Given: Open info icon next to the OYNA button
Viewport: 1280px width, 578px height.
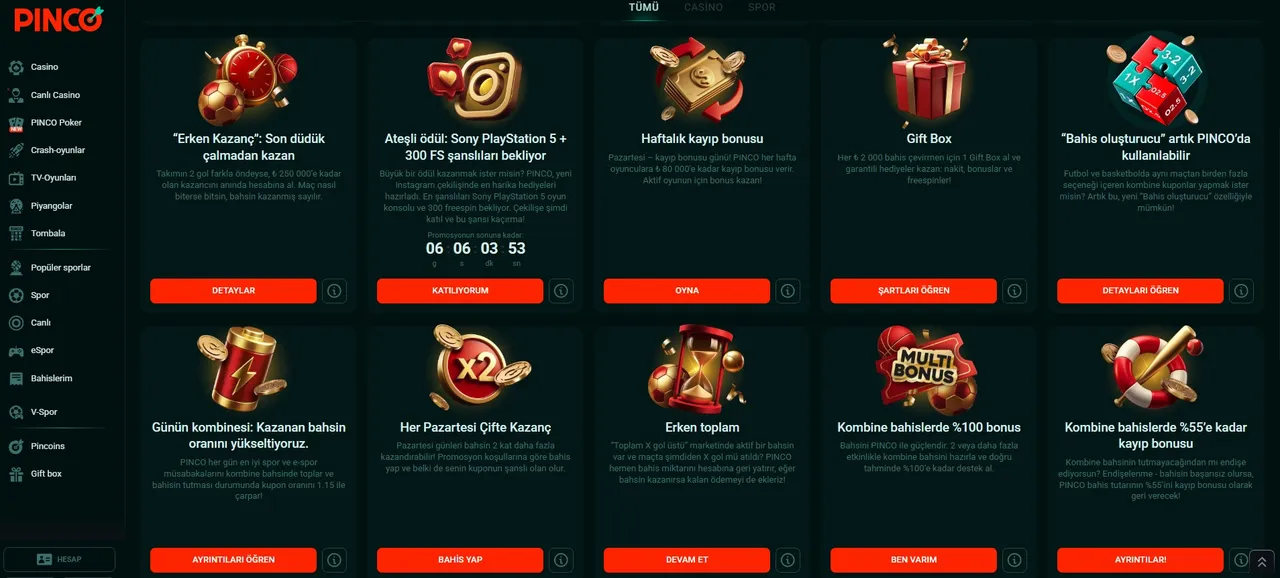Looking at the screenshot, I should tap(788, 291).
